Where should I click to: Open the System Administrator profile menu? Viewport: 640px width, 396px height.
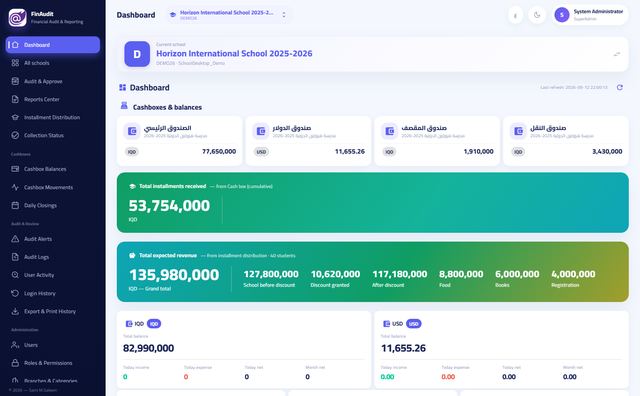pos(590,15)
